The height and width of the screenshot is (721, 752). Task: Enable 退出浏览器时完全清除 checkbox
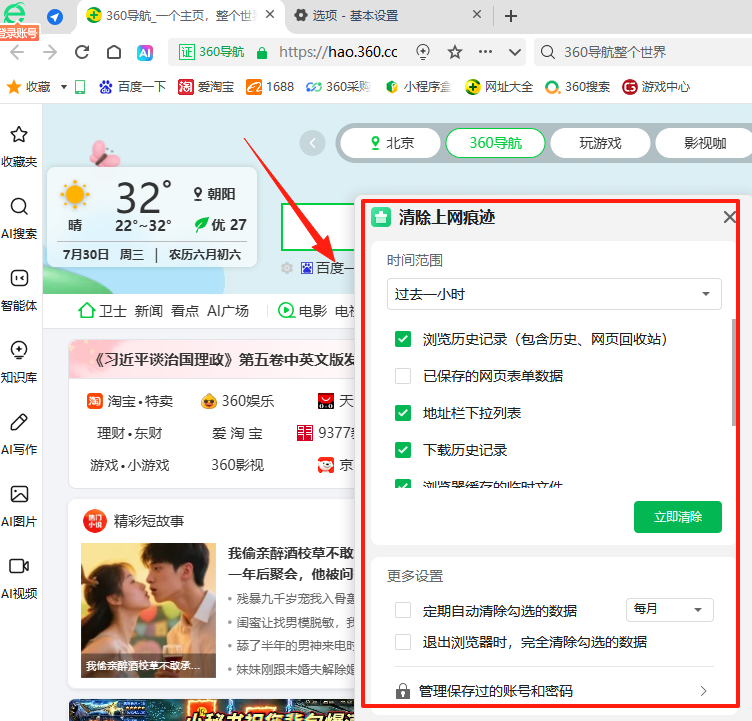403,642
